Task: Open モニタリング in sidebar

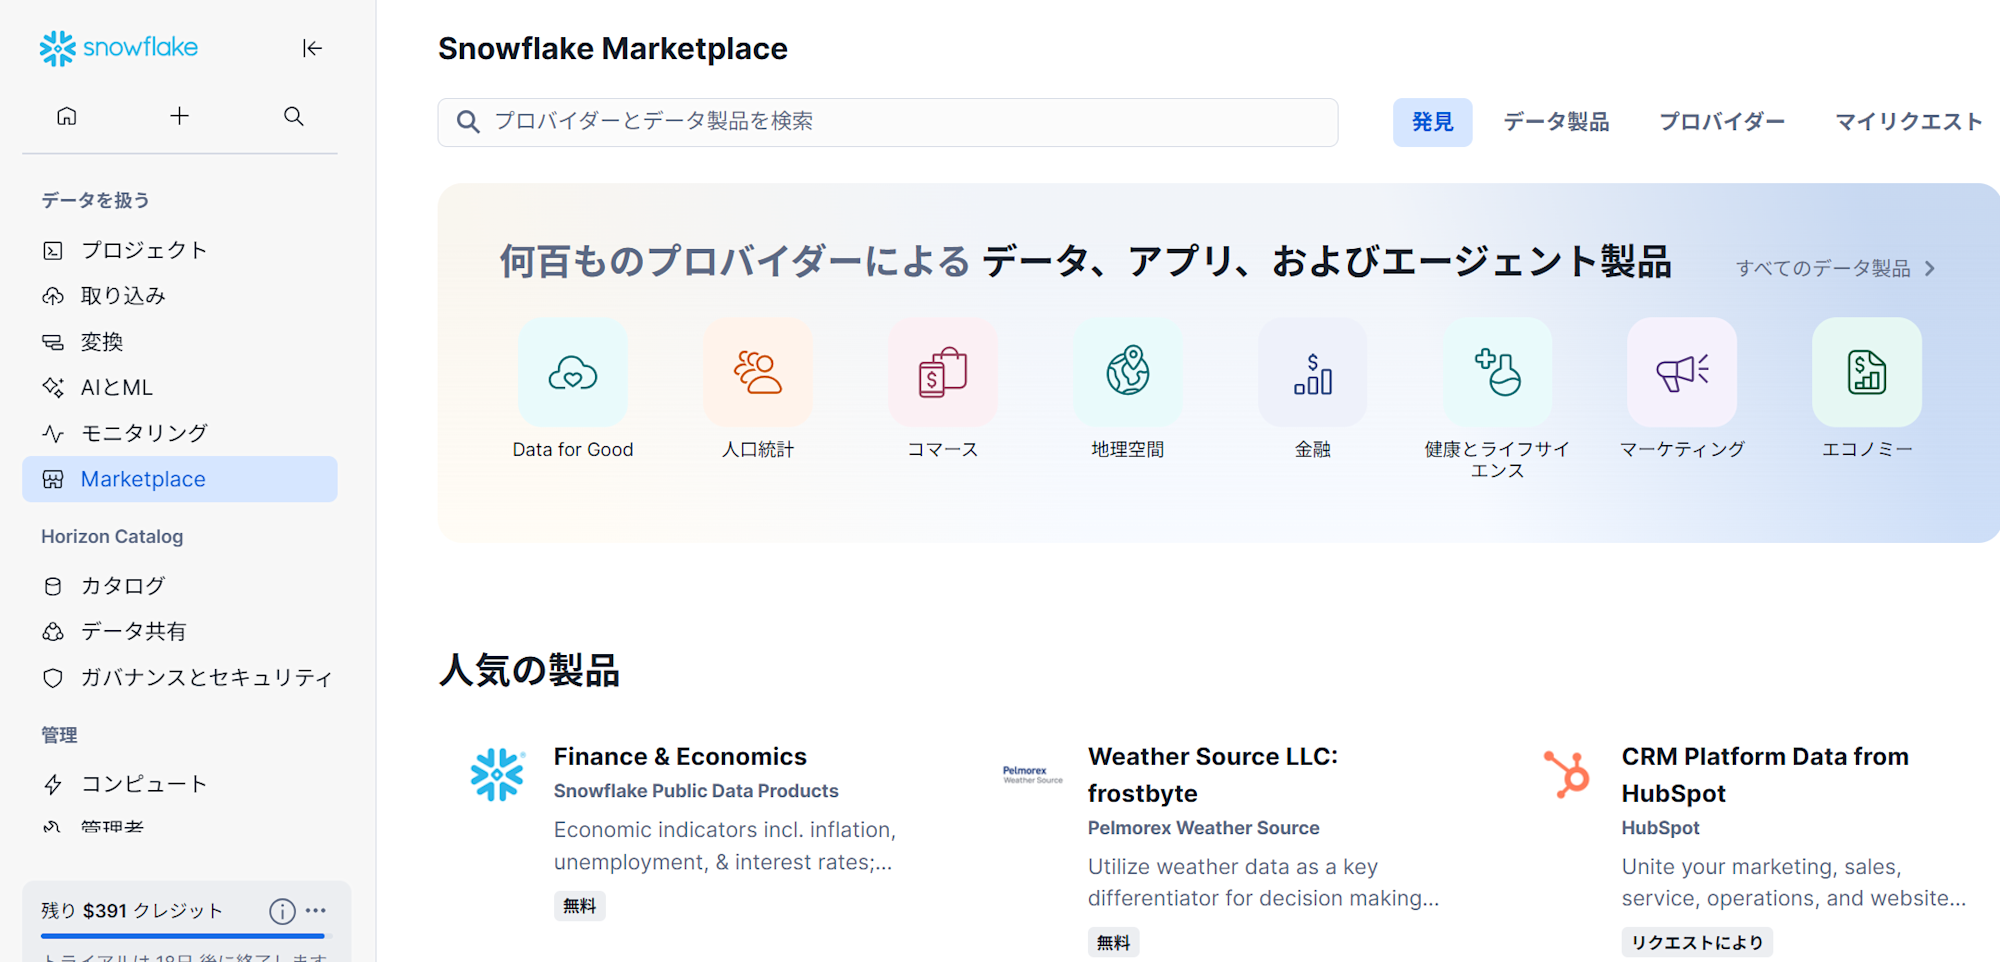Action: (x=180, y=433)
